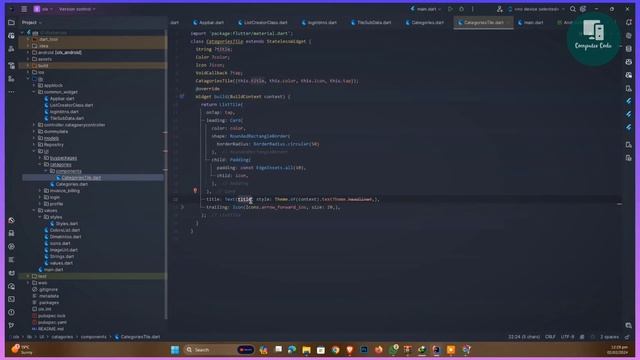
Task: Click the fold arrow beside the trailing line
Action: (182, 207)
